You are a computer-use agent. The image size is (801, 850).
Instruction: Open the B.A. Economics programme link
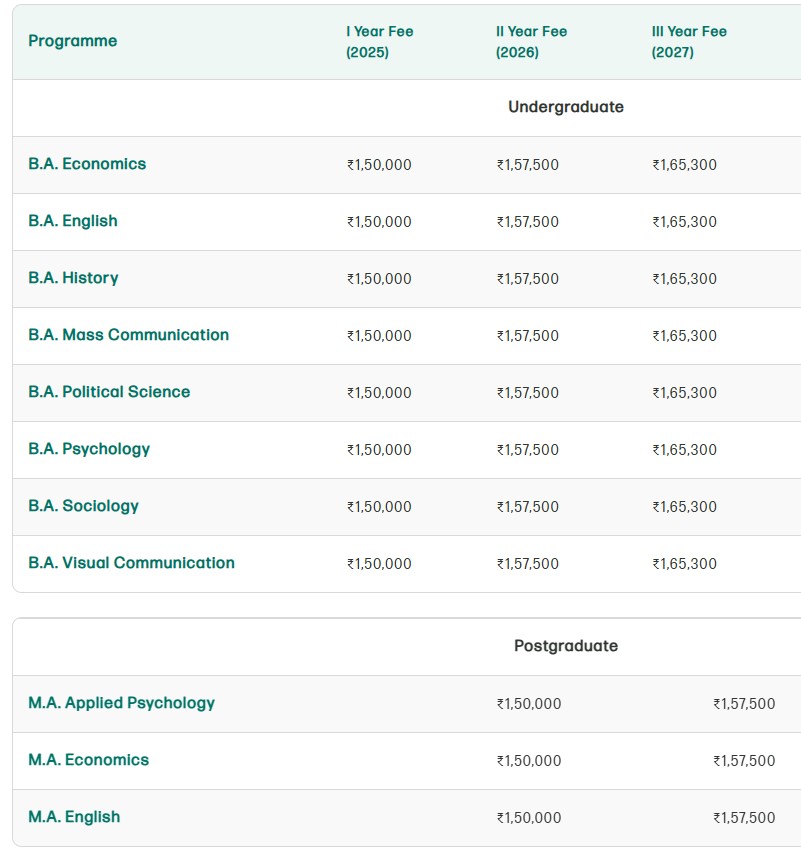(x=87, y=164)
